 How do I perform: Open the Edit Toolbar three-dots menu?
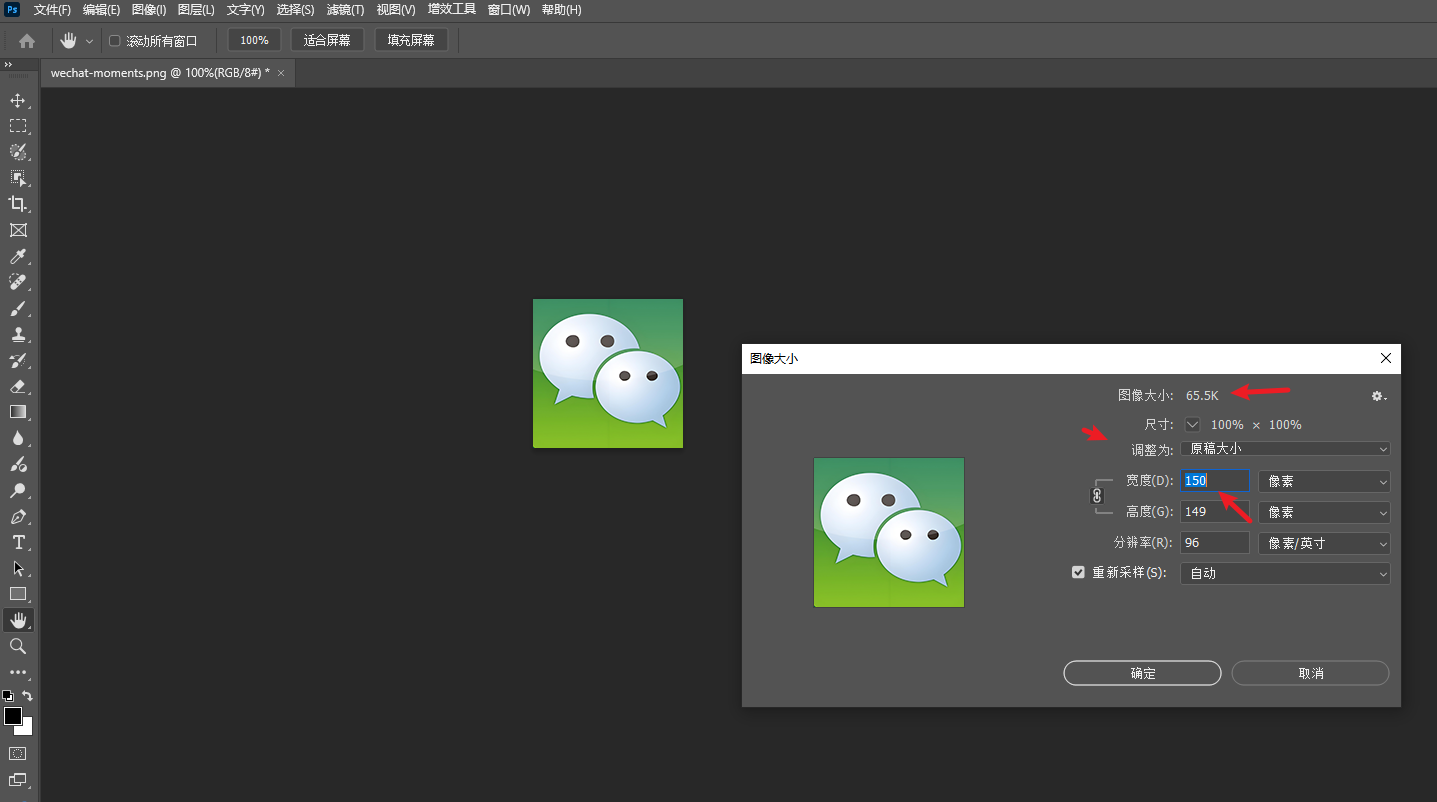point(18,673)
